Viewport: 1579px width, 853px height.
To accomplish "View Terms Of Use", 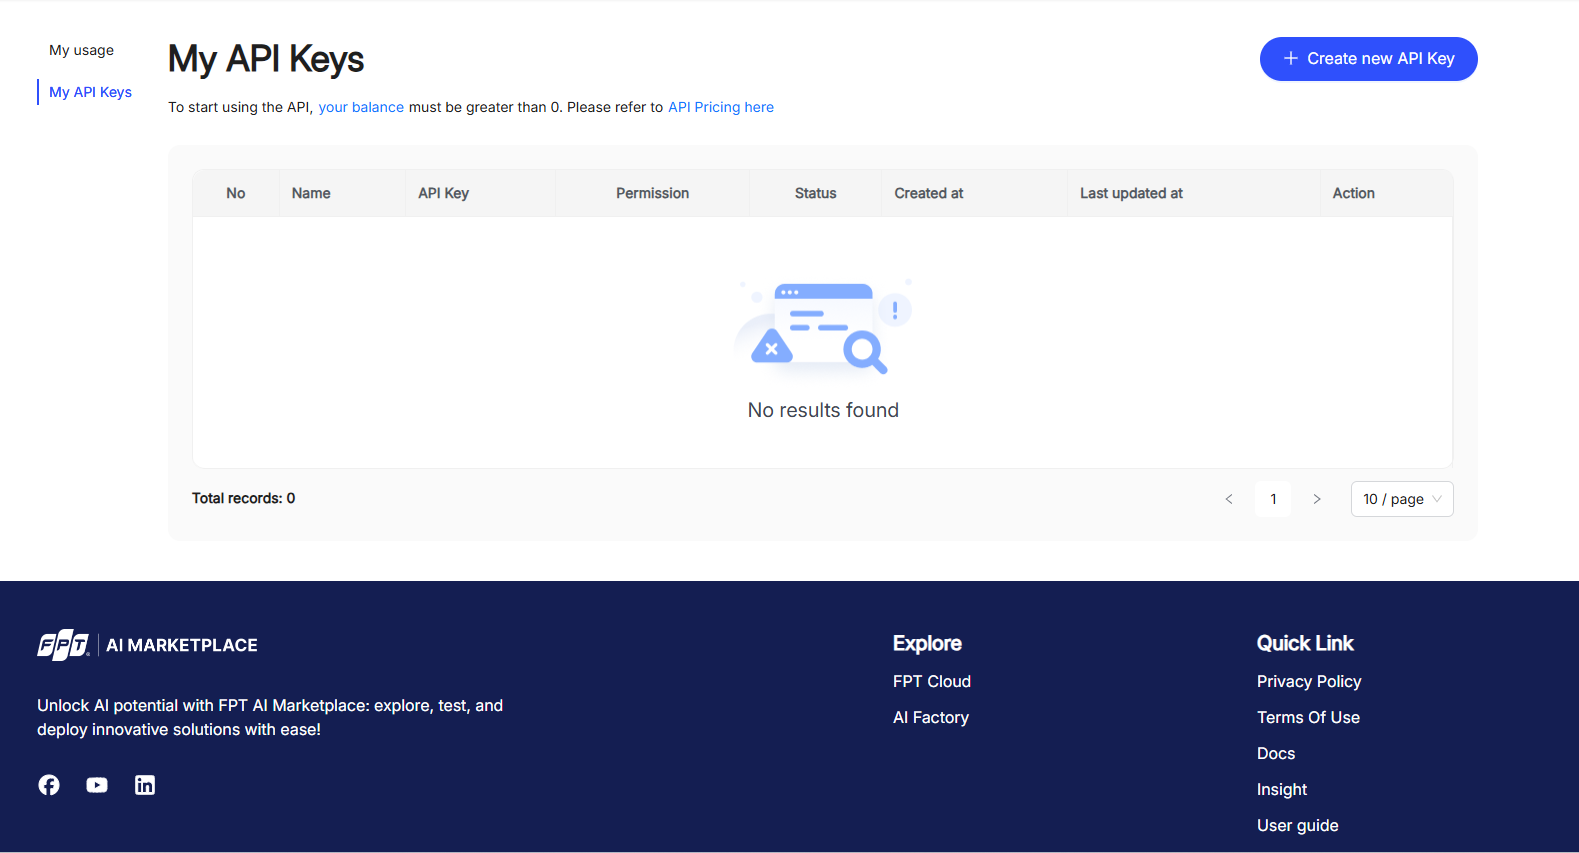I will [1307, 717].
